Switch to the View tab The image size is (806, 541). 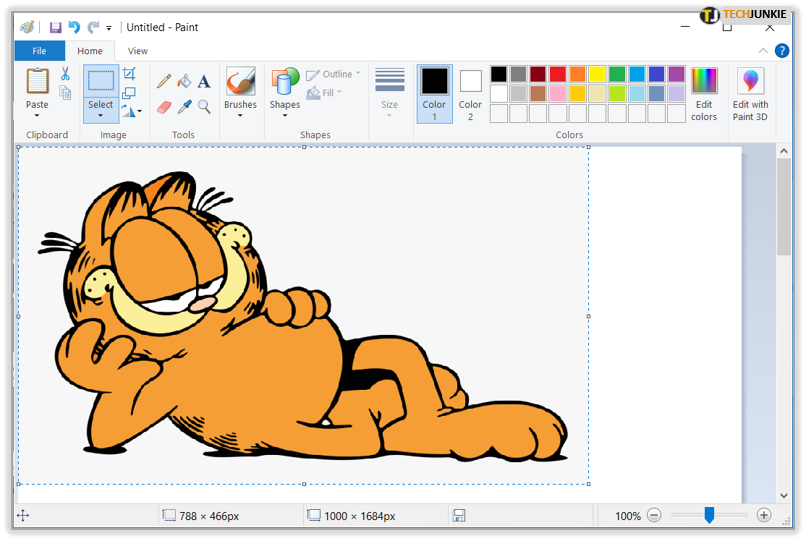click(138, 51)
